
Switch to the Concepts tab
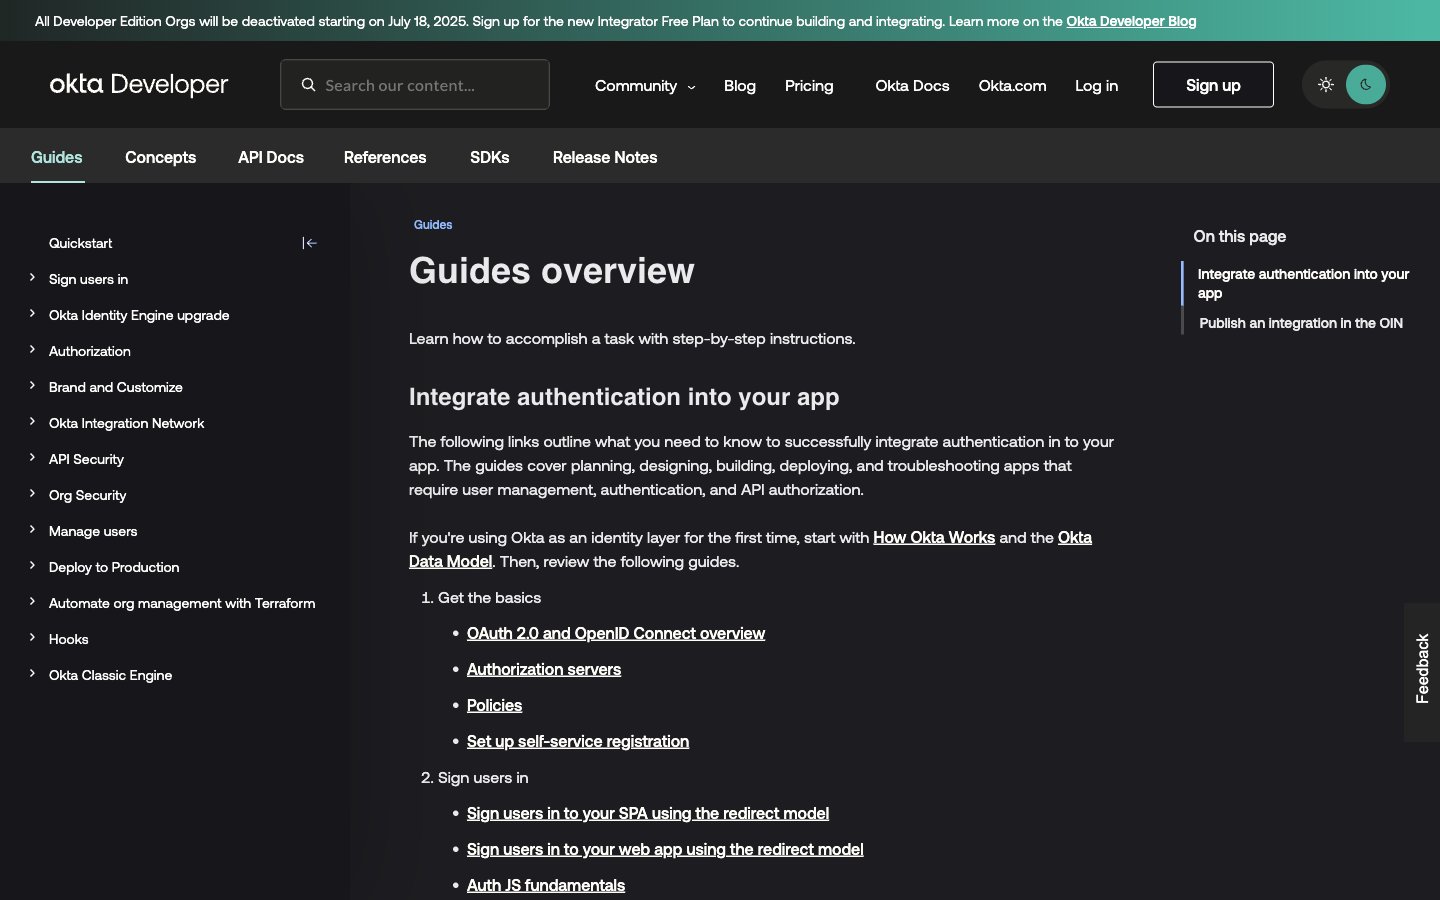pos(160,157)
